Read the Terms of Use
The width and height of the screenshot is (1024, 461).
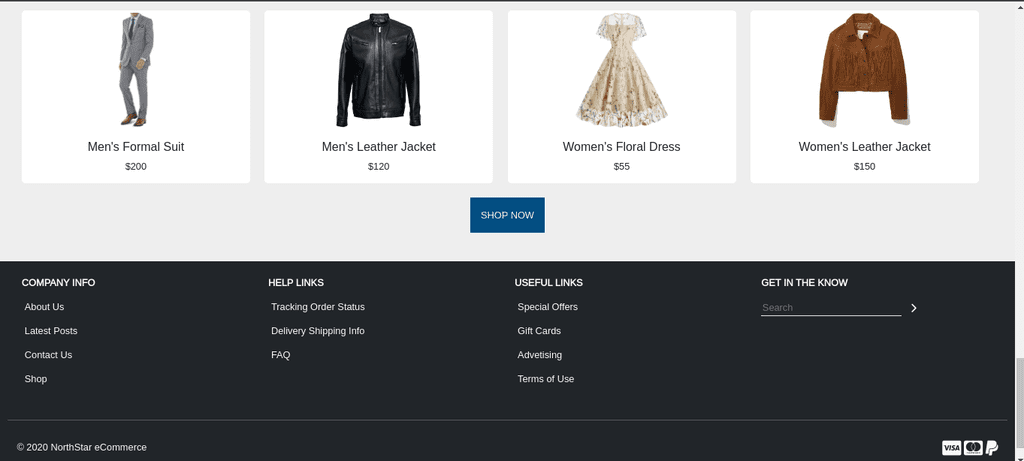[546, 379]
